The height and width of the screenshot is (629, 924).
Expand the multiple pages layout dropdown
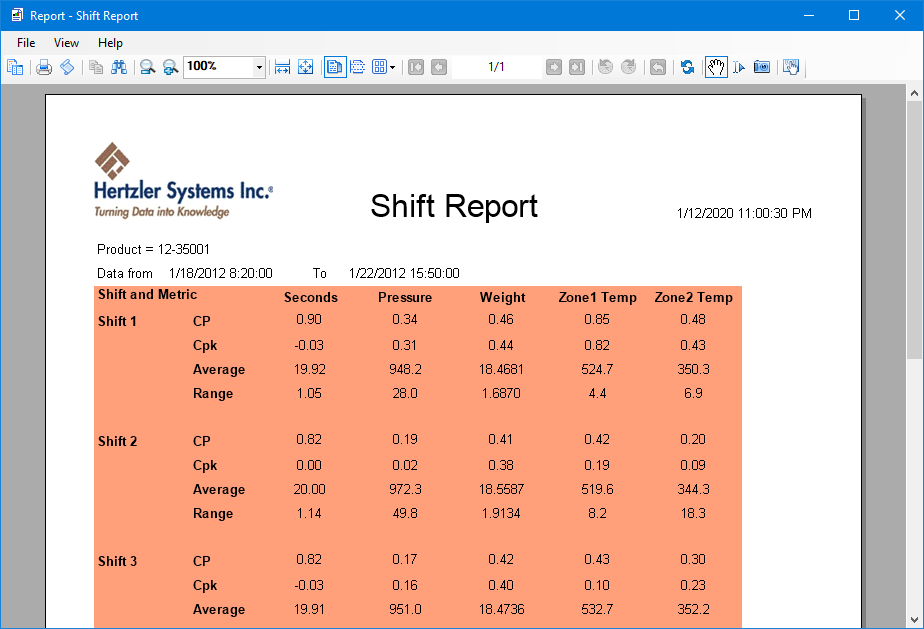pos(392,67)
